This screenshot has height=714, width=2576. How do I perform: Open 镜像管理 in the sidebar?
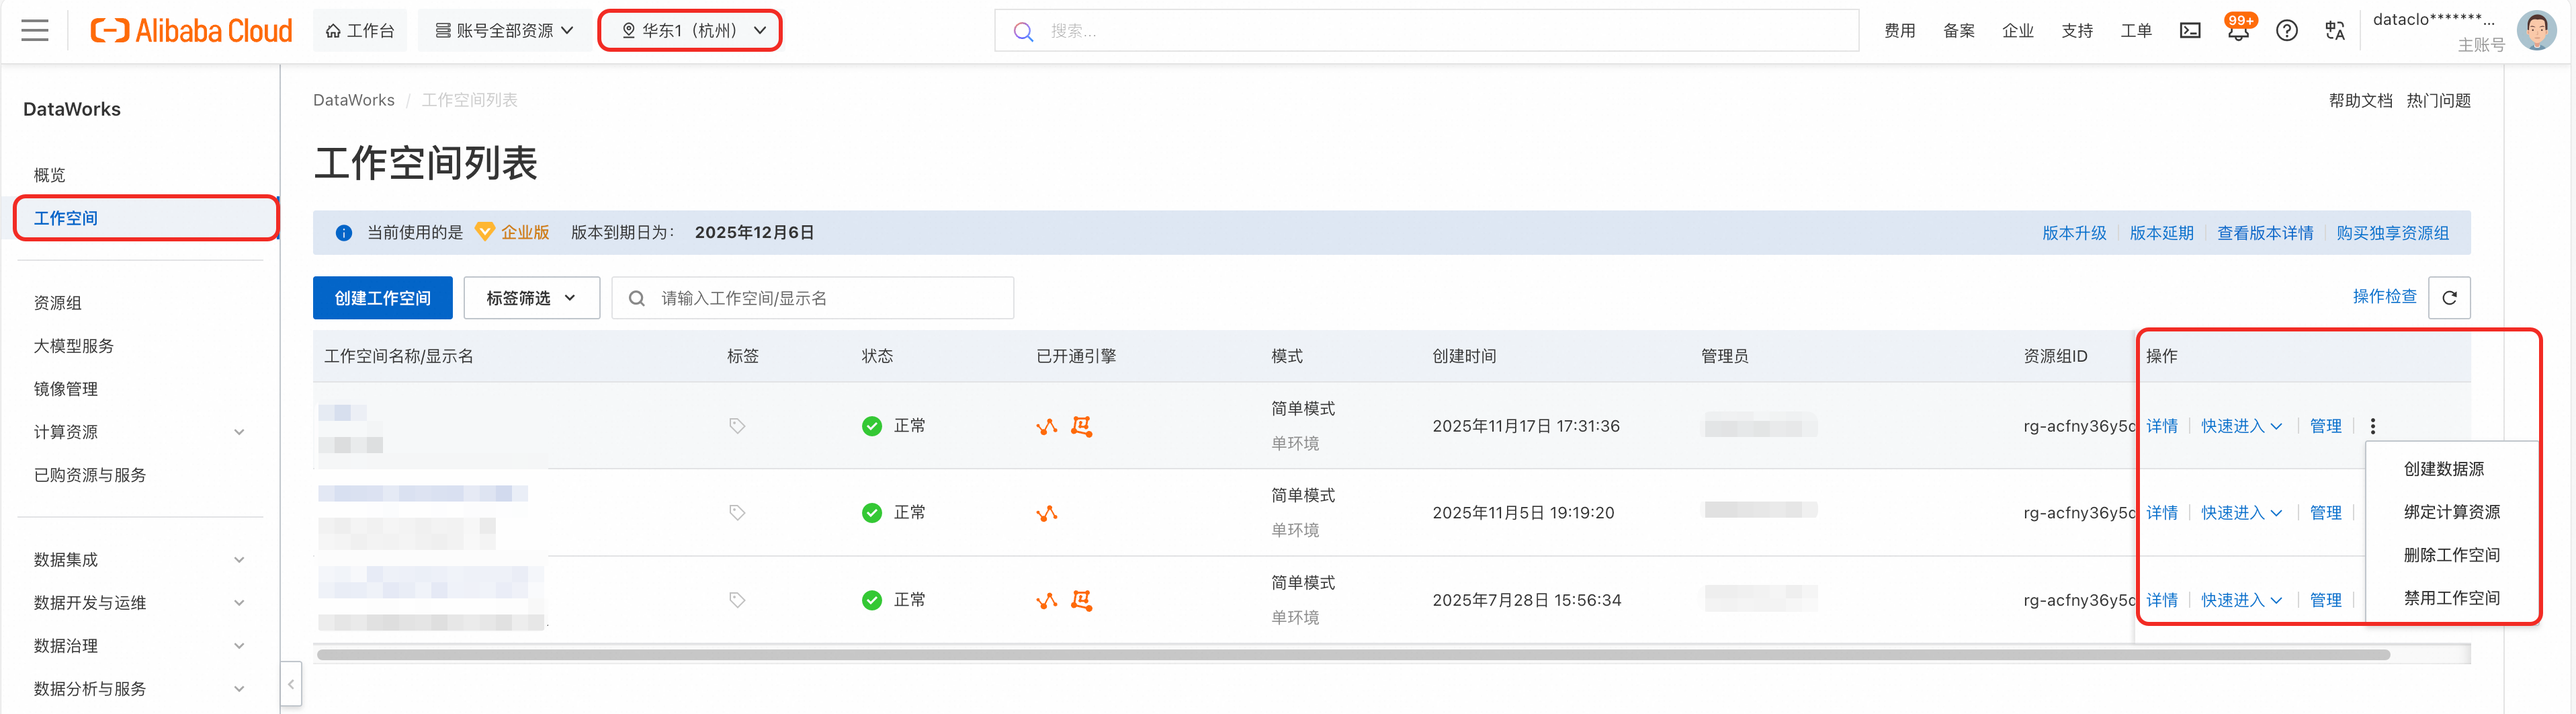pyautogui.click(x=65, y=389)
